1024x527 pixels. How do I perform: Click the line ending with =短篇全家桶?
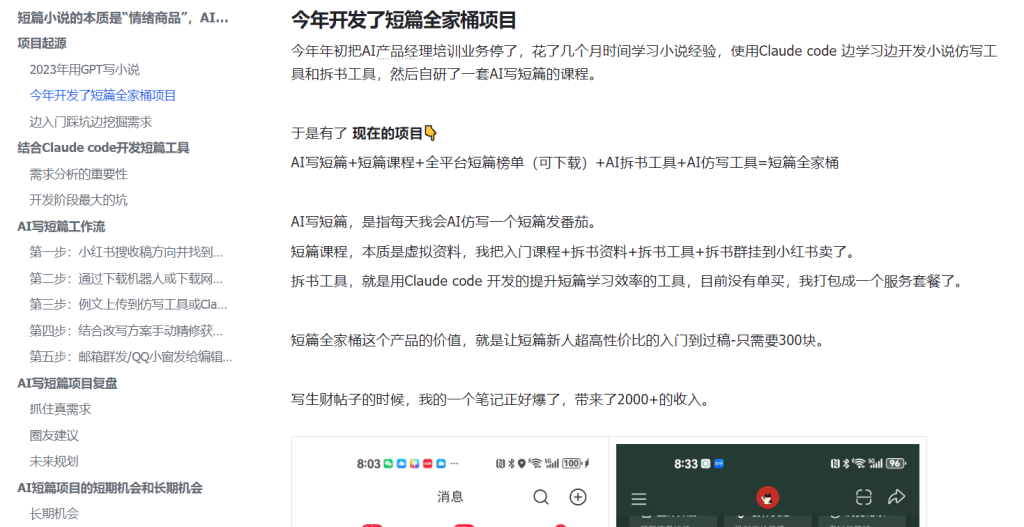[x=565, y=163]
